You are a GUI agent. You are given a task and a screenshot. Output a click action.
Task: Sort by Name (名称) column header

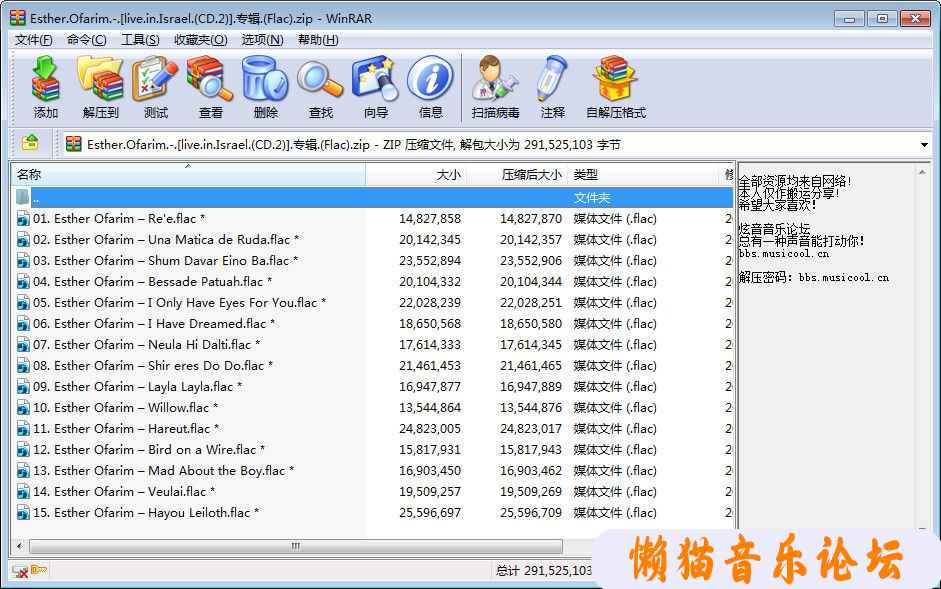[x=188, y=175]
